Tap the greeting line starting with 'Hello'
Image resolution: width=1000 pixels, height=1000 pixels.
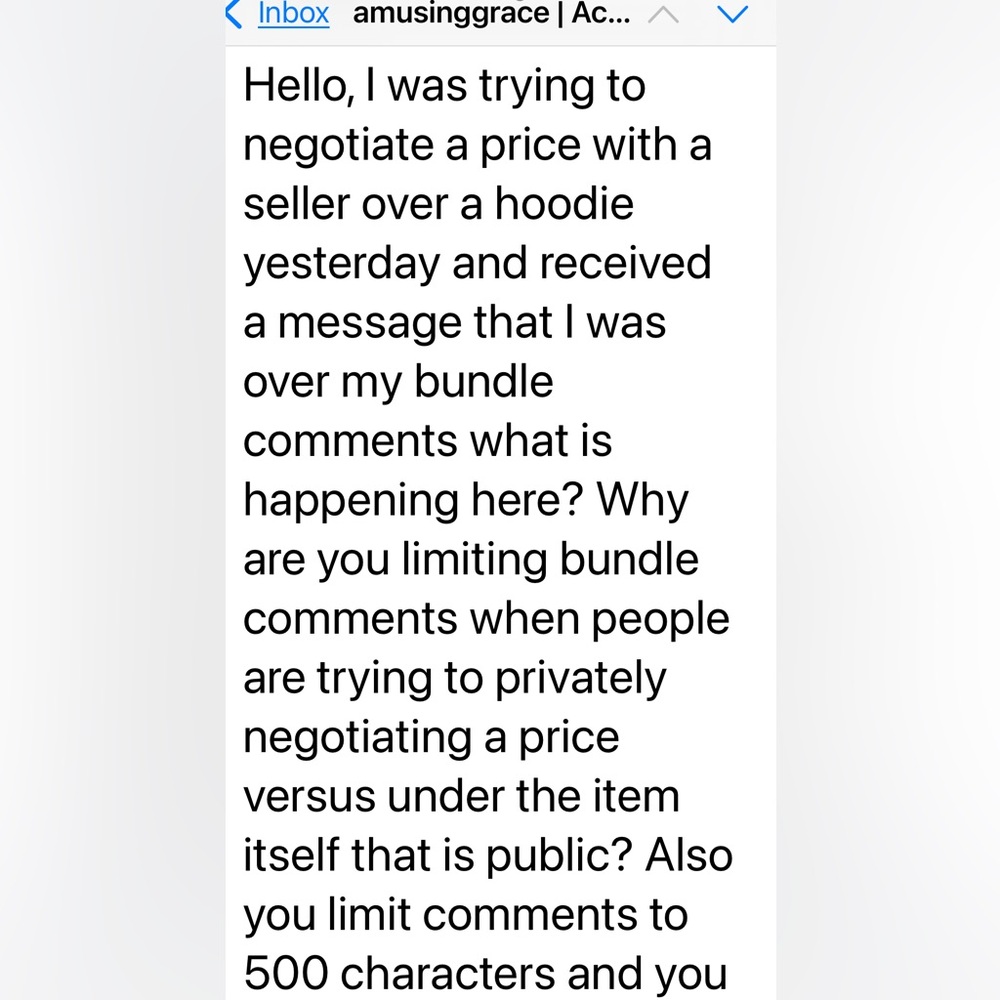(x=445, y=84)
